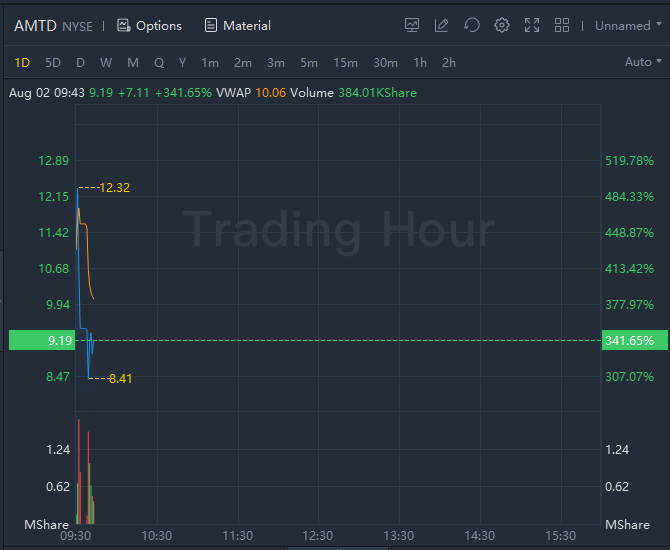
Task: Switch to the 5D timeframe
Action: pyautogui.click(x=53, y=63)
